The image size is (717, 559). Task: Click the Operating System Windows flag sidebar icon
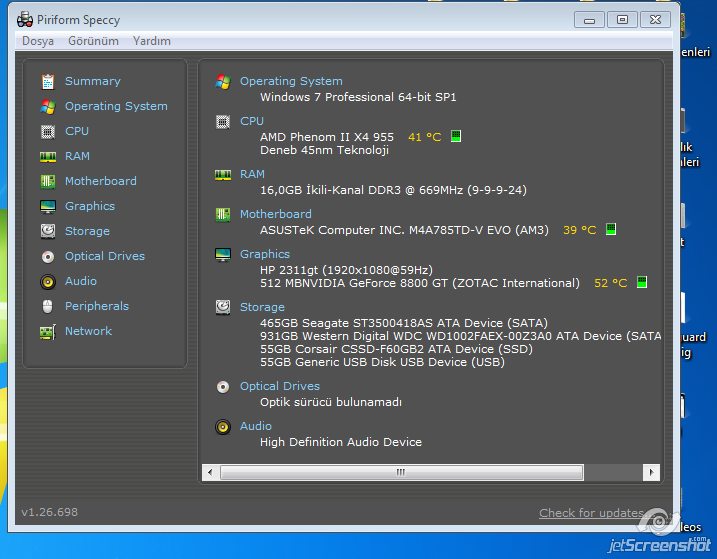(x=48, y=107)
